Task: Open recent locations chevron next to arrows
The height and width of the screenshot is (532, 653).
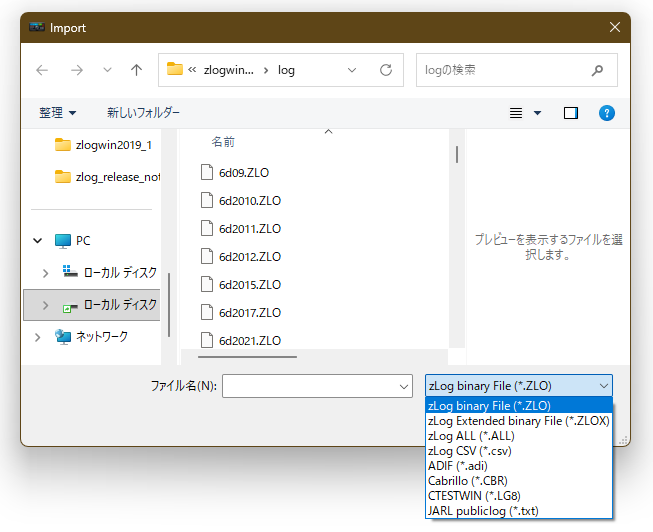Action: click(107, 70)
